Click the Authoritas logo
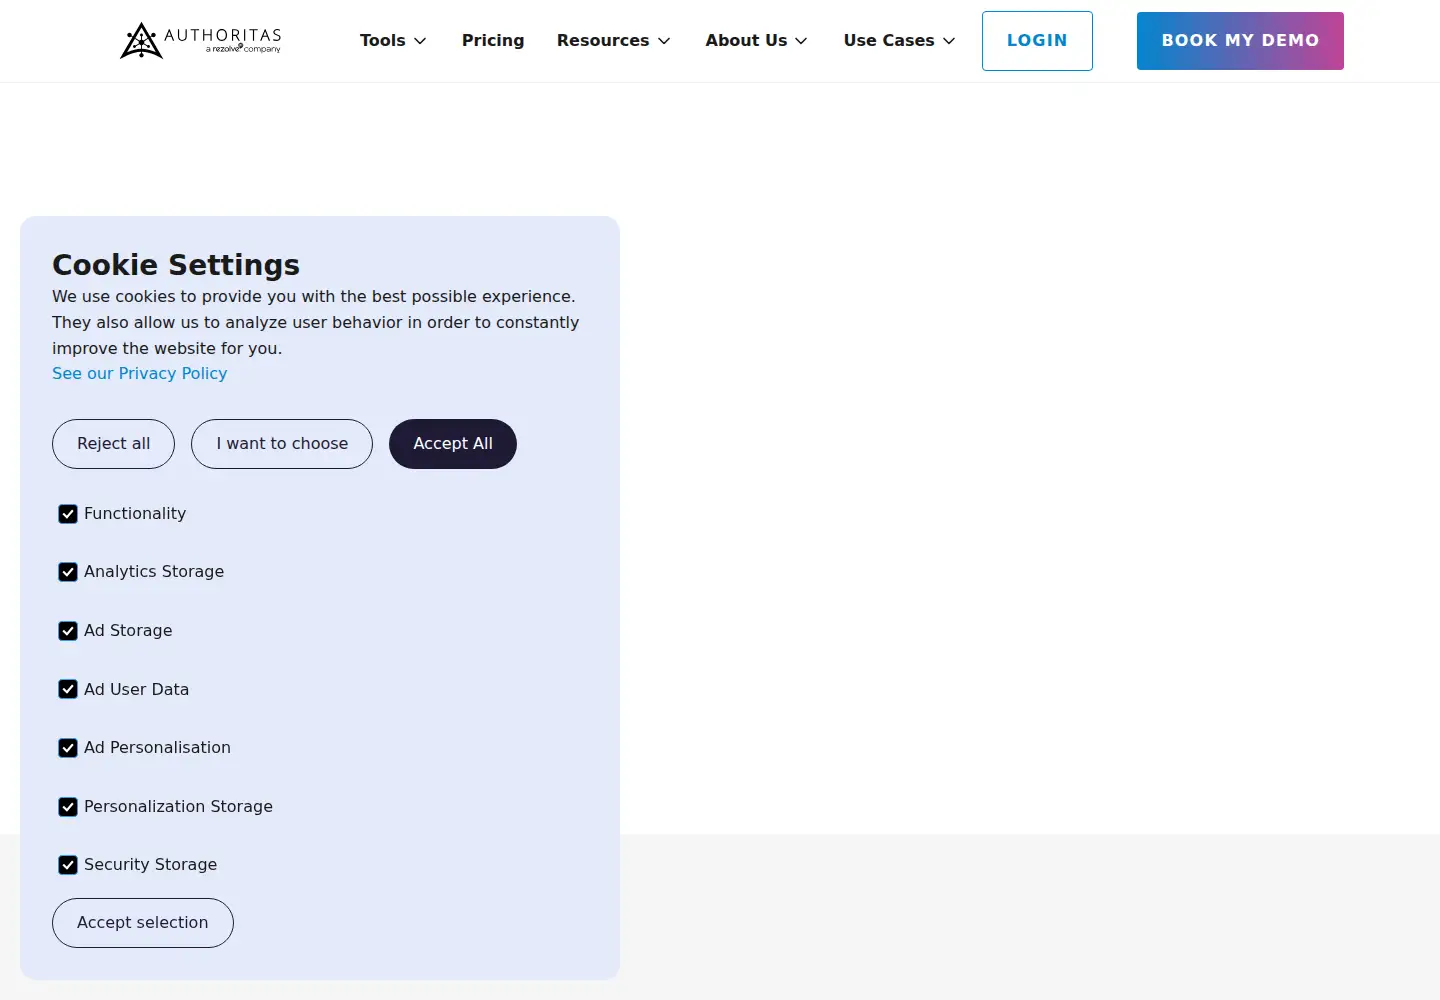 coord(201,40)
